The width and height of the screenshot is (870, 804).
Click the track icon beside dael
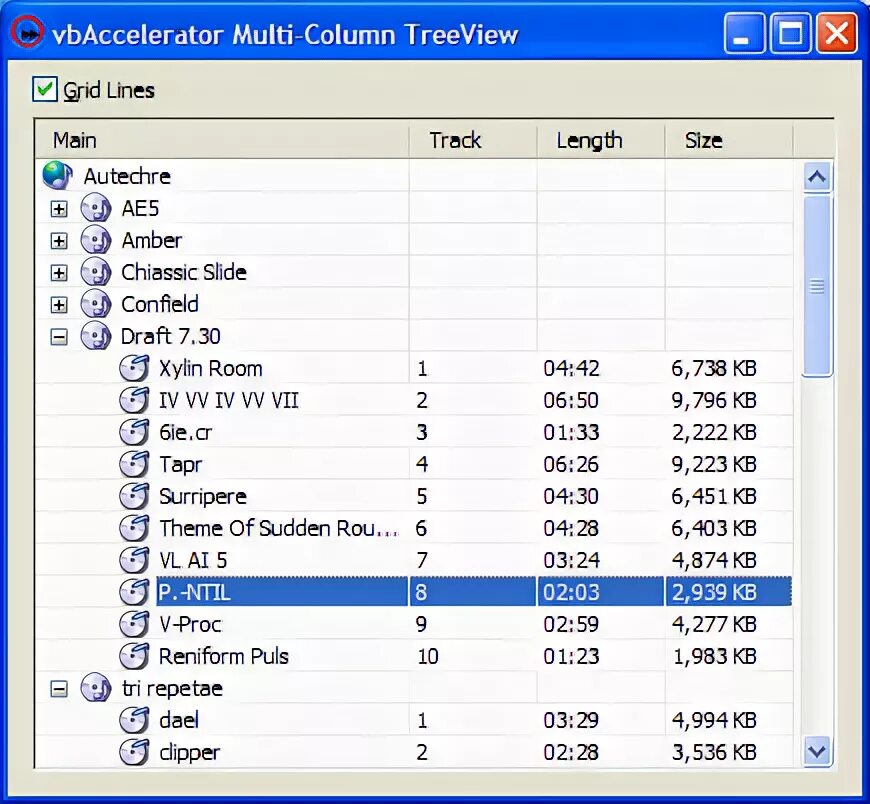click(x=134, y=720)
